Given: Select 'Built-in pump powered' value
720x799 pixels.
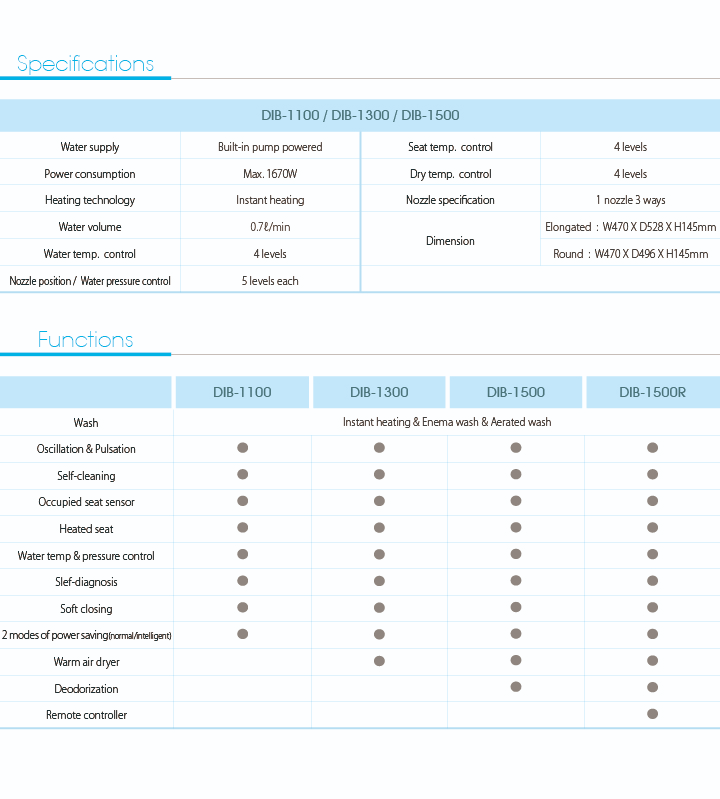Looking at the screenshot, I should [x=270, y=147].
